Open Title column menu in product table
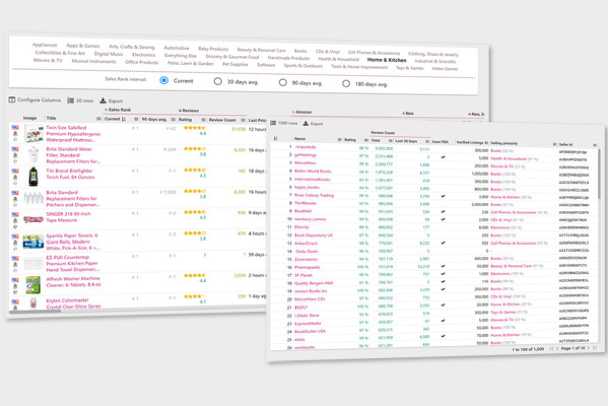Image resolution: width=608 pixels, height=406 pixels. pos(98,119)
